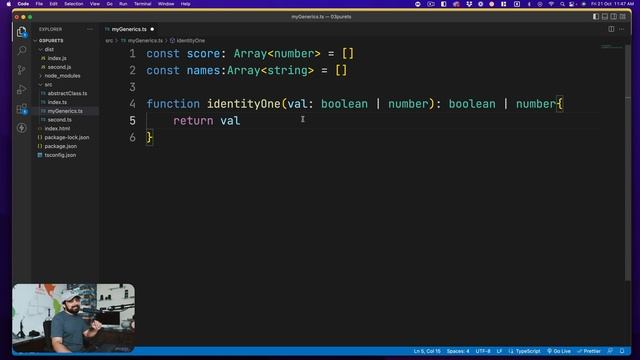Click the code minimap preview
Viewport: 640px width, 360px height.
[611, 47]
